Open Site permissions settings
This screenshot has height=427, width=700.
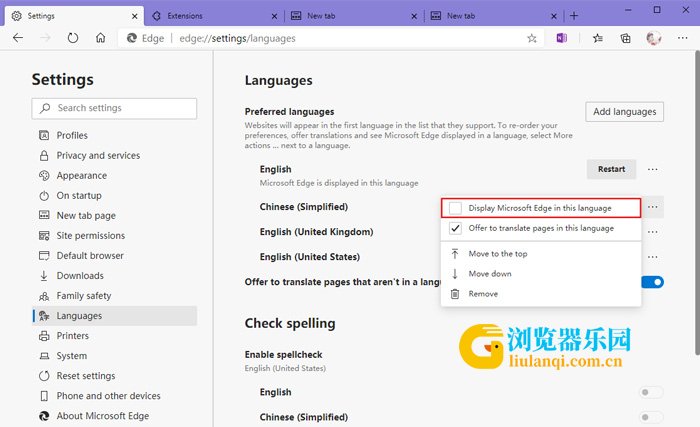click(x=115, y=236)
